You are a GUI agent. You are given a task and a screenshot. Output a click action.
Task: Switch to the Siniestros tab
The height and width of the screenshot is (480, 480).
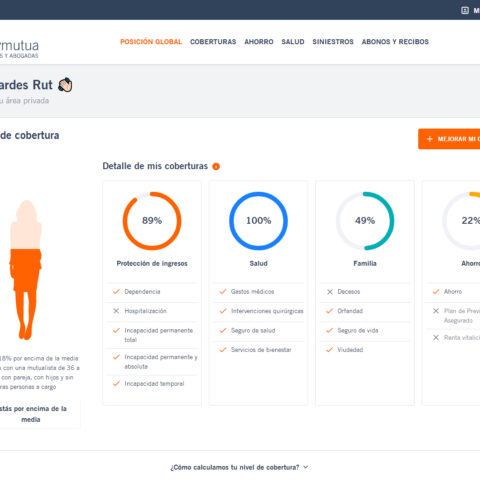point(333,42)
